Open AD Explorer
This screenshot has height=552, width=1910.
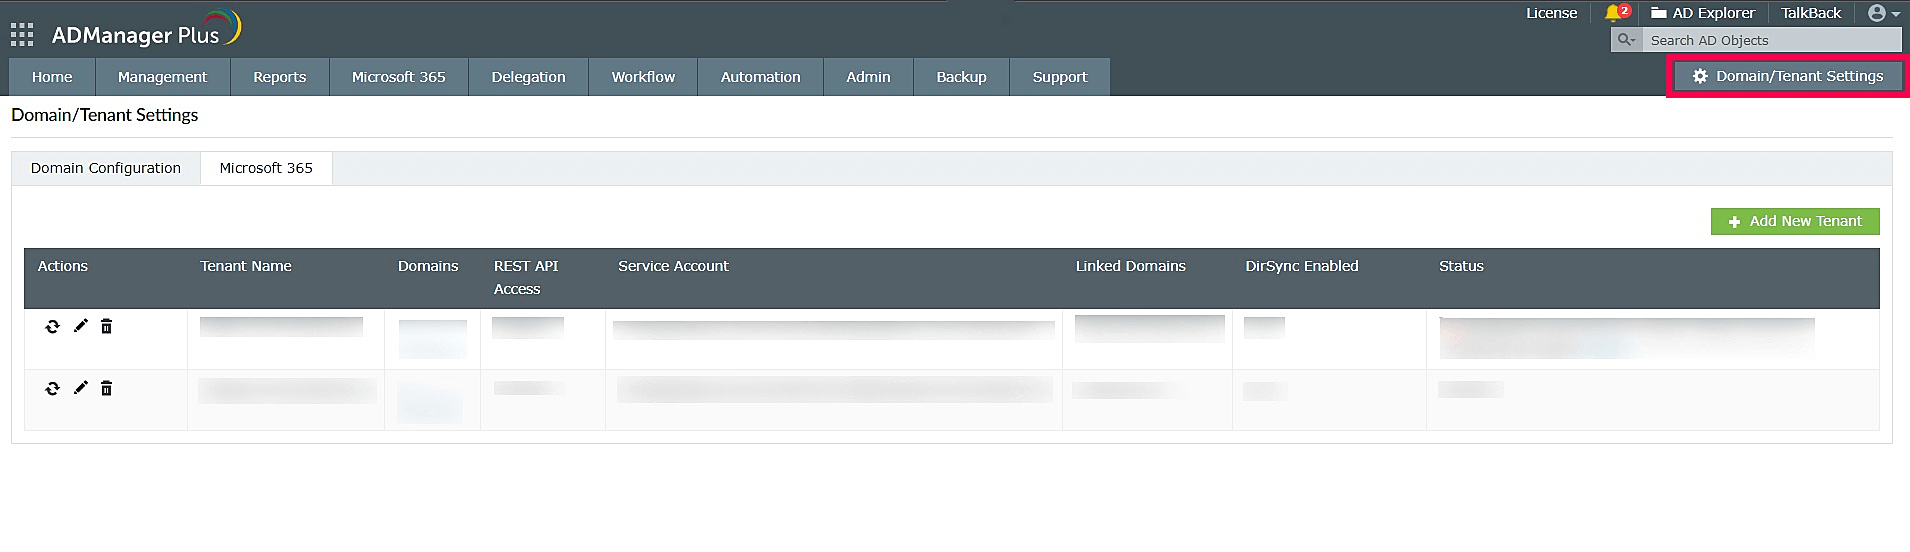(x=1703, y=13)
